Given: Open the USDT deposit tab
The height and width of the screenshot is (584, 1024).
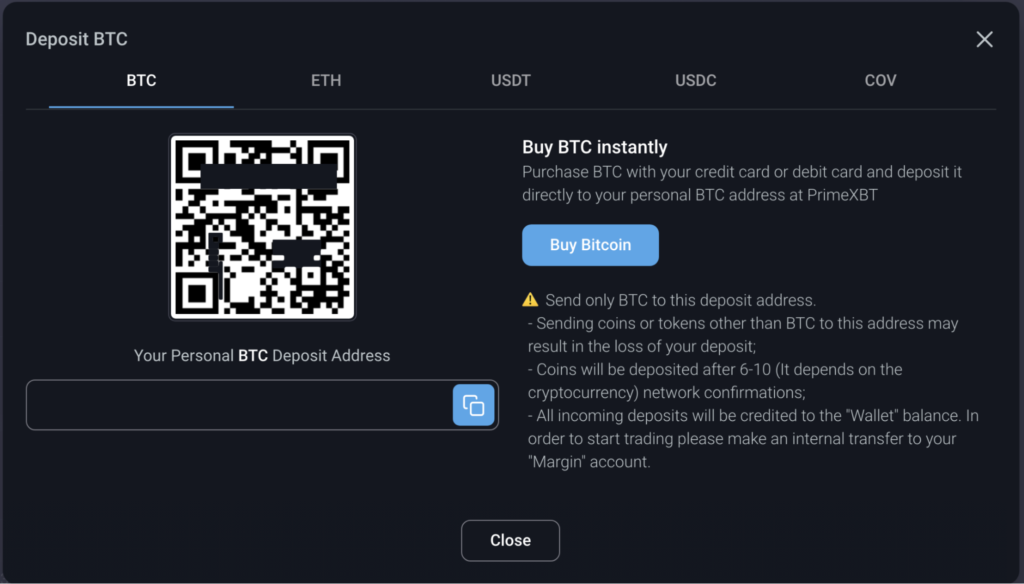Looking at the screenshot, I should (x=511, y=80).
